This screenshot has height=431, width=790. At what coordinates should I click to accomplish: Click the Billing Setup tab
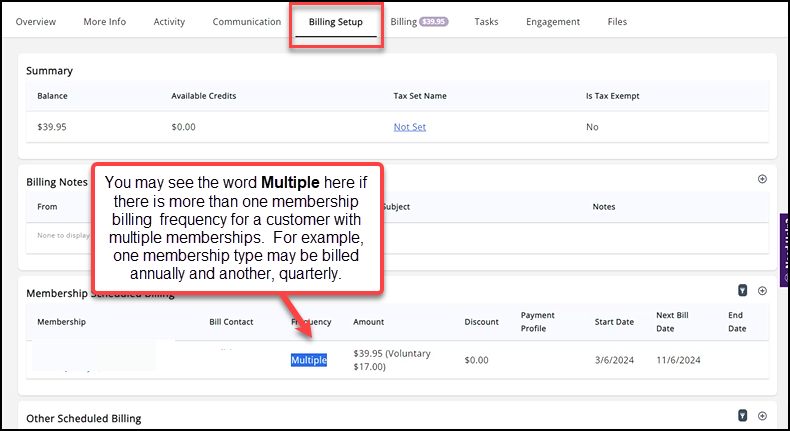(336, 22)
